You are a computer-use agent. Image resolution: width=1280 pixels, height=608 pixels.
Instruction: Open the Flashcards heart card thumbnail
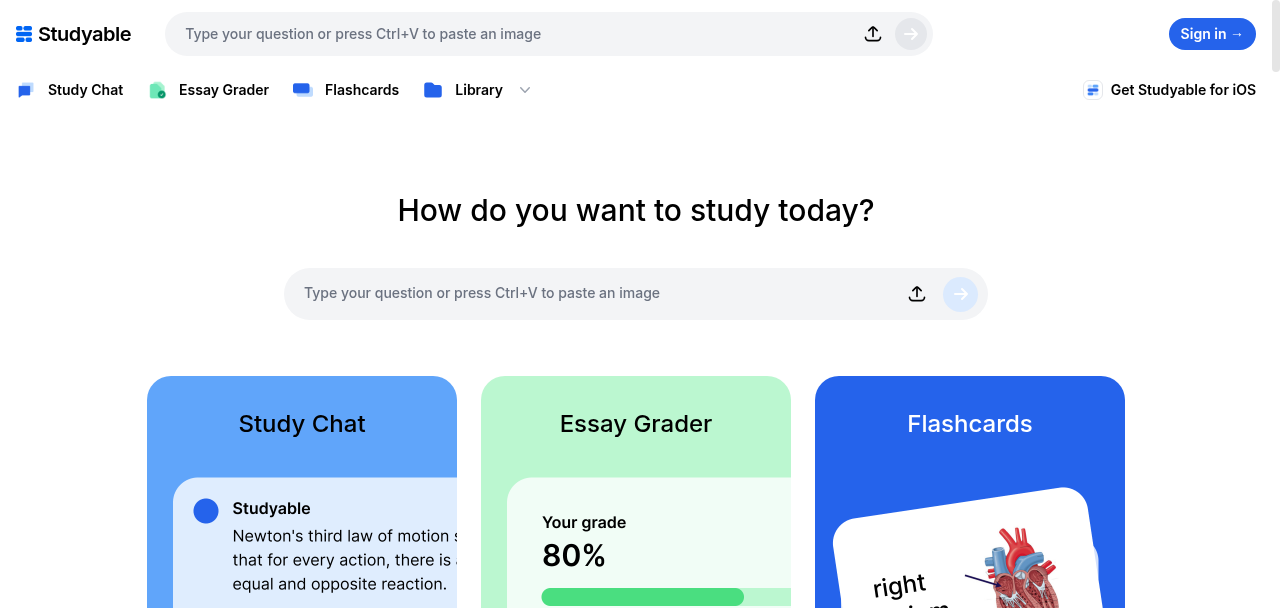point(966,548)
